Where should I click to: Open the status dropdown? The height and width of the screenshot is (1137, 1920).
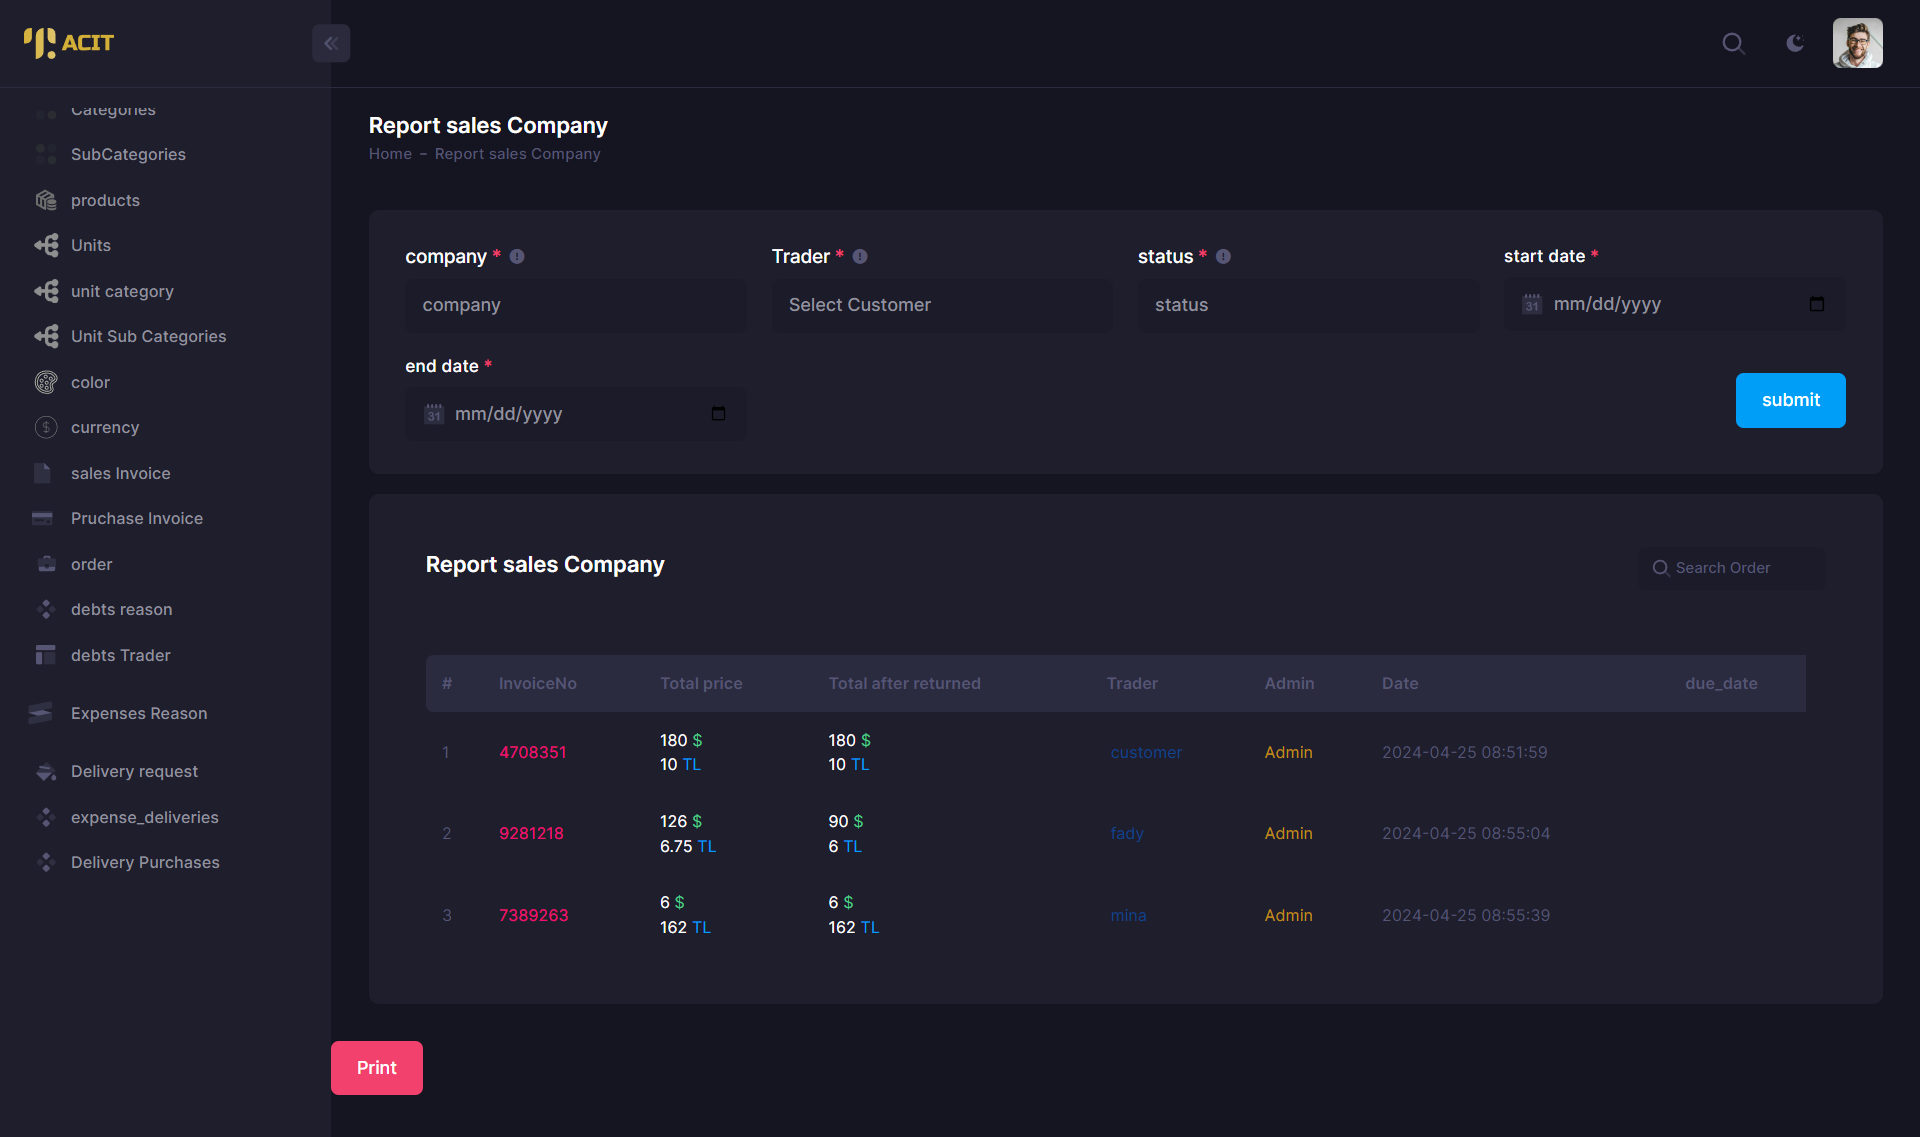click(x=1307, y=305)
